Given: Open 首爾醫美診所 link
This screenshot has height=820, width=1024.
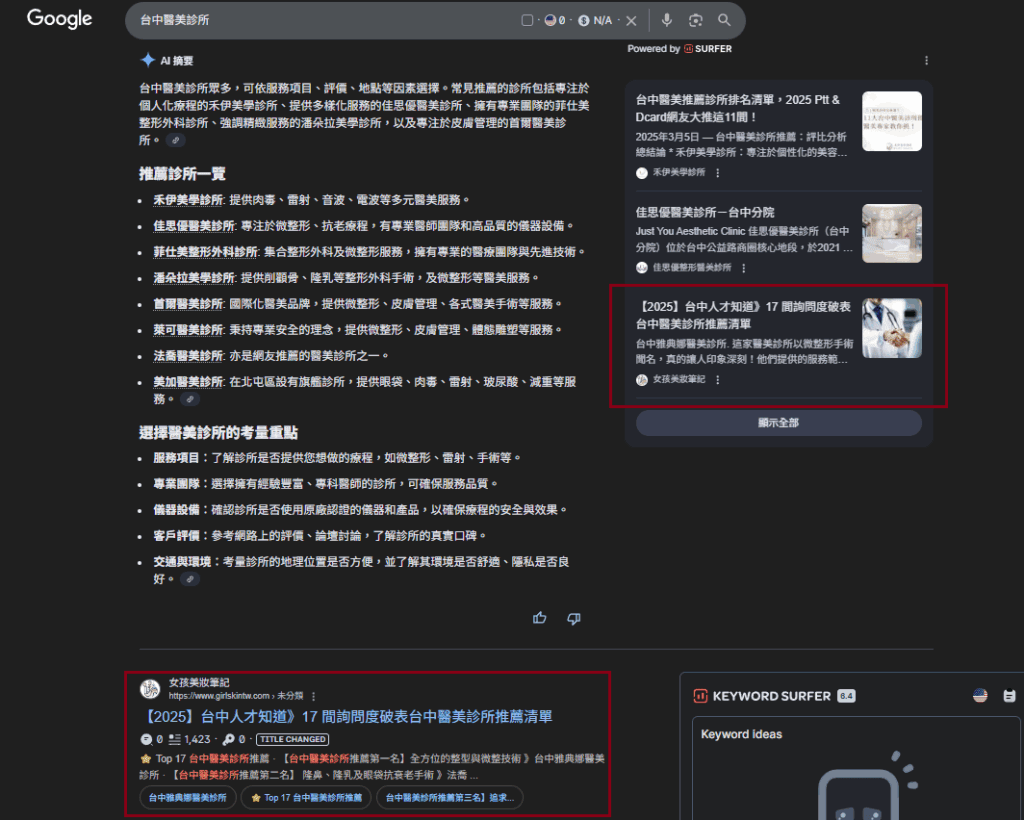Looking at the screenshot, I should [x=188, y=304].
